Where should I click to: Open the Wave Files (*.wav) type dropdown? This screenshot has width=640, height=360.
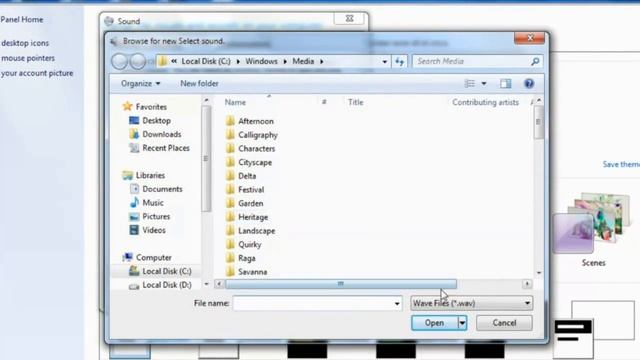(x=471, y=303)
